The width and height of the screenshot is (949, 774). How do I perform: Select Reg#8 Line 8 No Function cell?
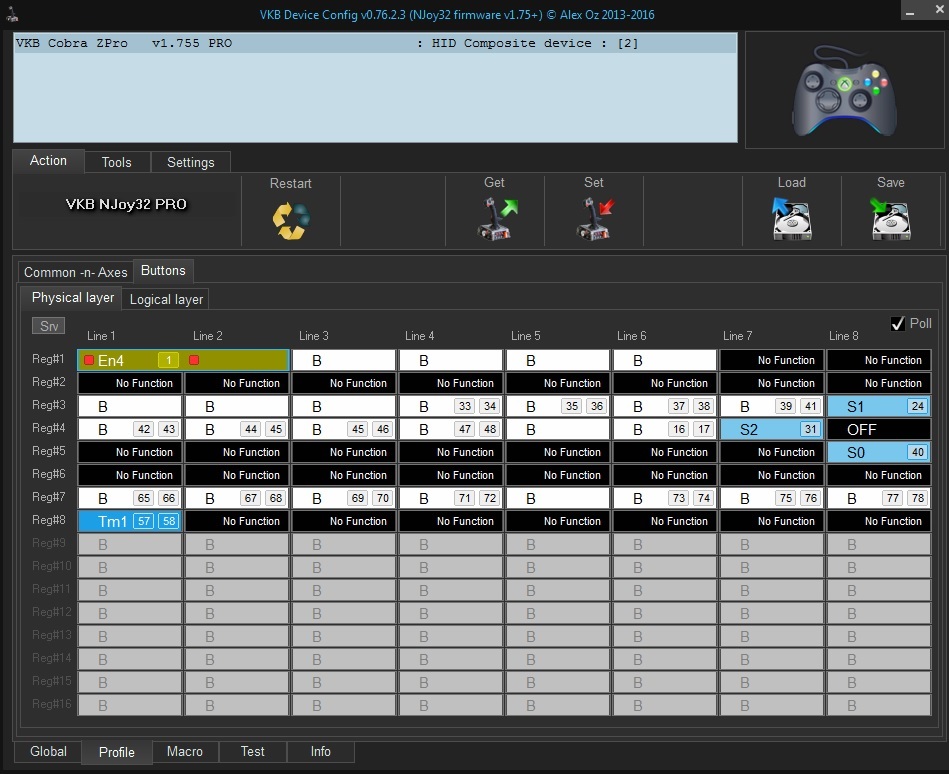(879, 521)
